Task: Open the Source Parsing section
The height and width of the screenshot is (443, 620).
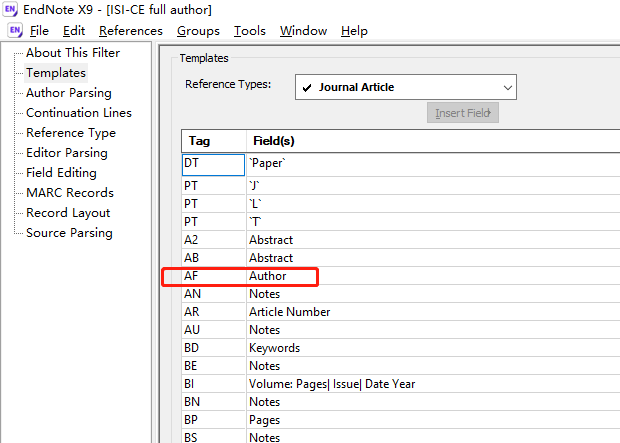Action: [x=69, y=233]
